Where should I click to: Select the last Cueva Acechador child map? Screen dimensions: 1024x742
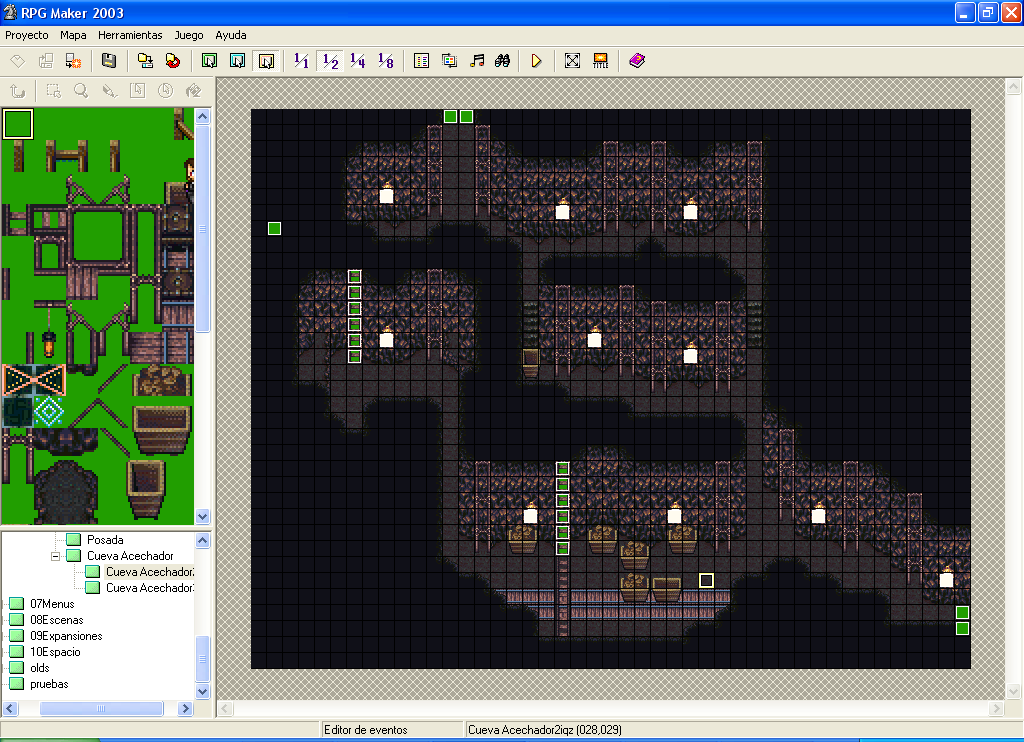click(x=150, y=588)
